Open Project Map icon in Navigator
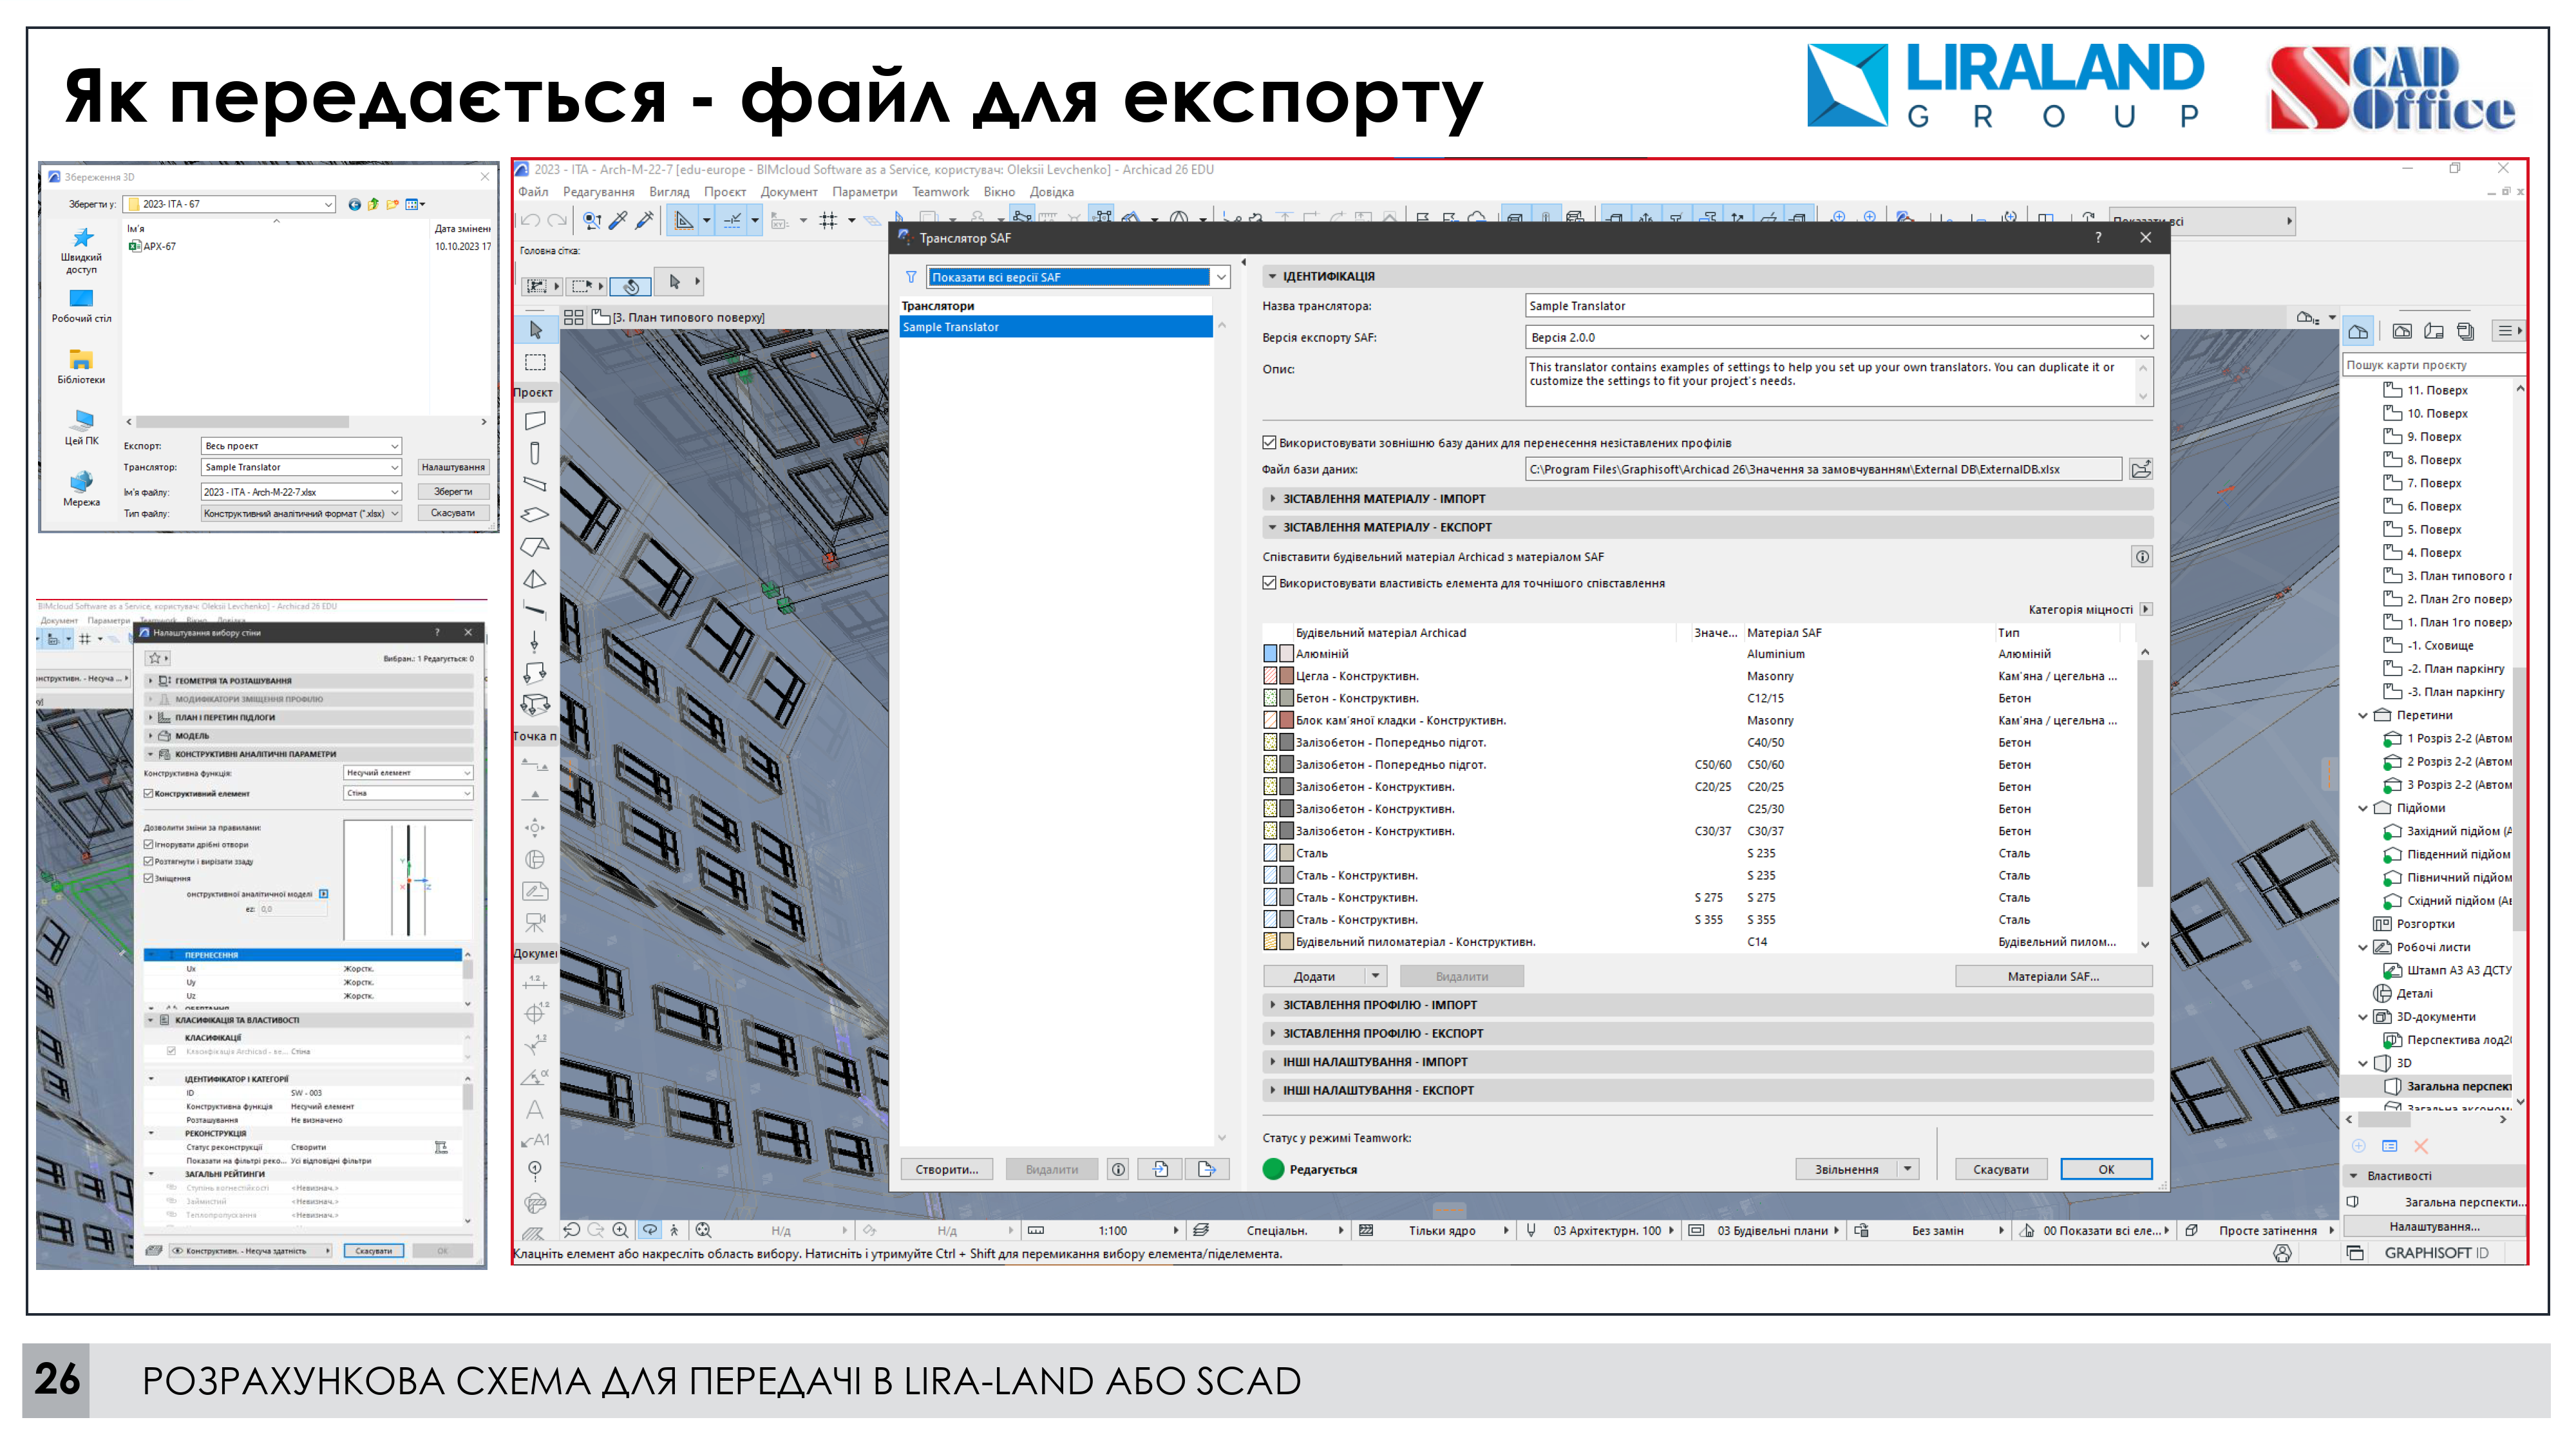 tap(2358, 331)
